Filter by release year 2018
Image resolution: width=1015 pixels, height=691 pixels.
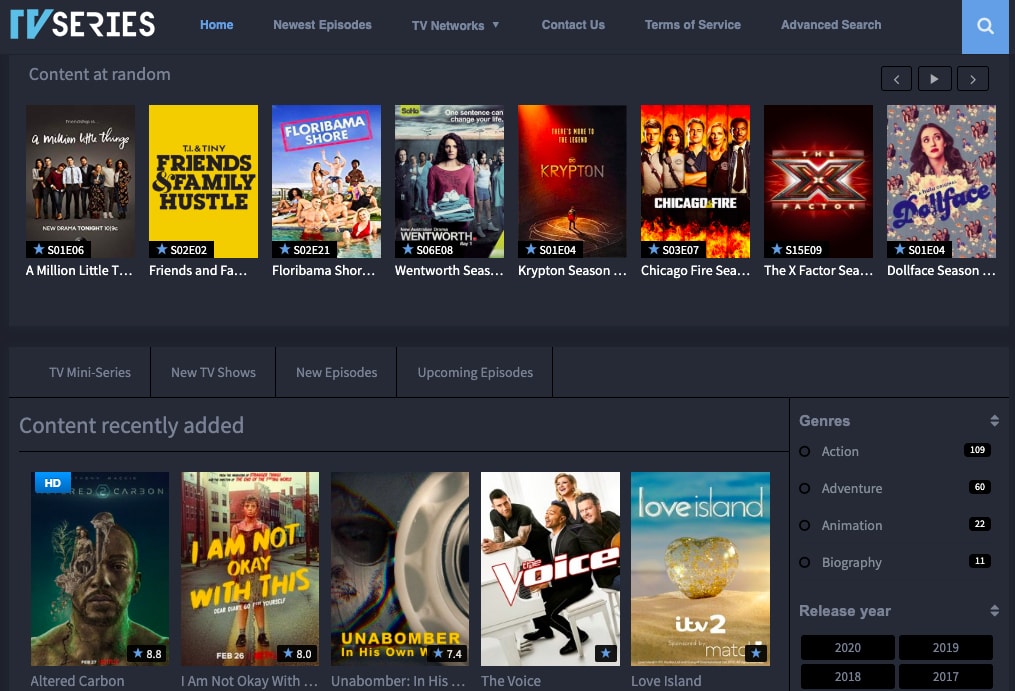coord(847,676)
